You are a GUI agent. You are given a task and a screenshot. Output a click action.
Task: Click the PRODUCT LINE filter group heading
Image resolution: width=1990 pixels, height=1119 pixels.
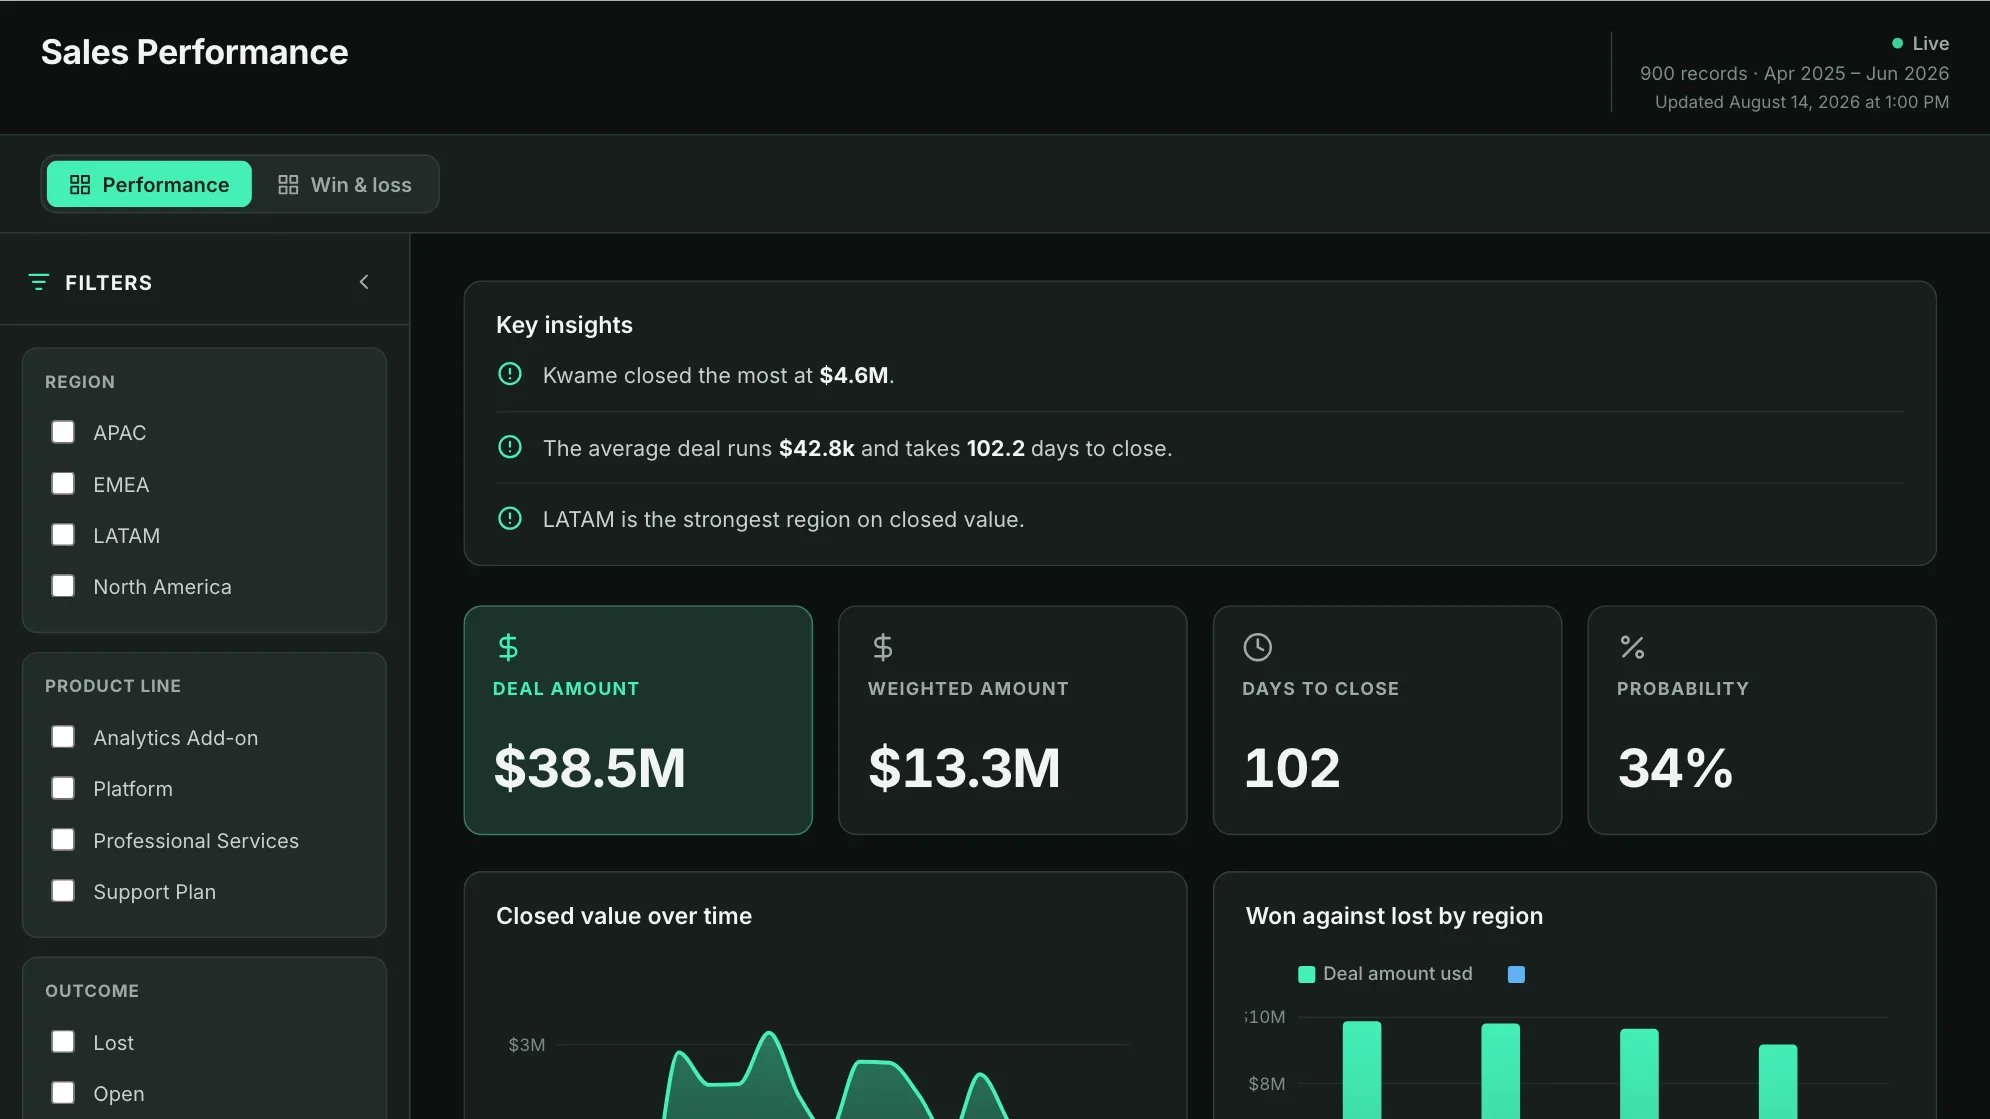[113, 686]
